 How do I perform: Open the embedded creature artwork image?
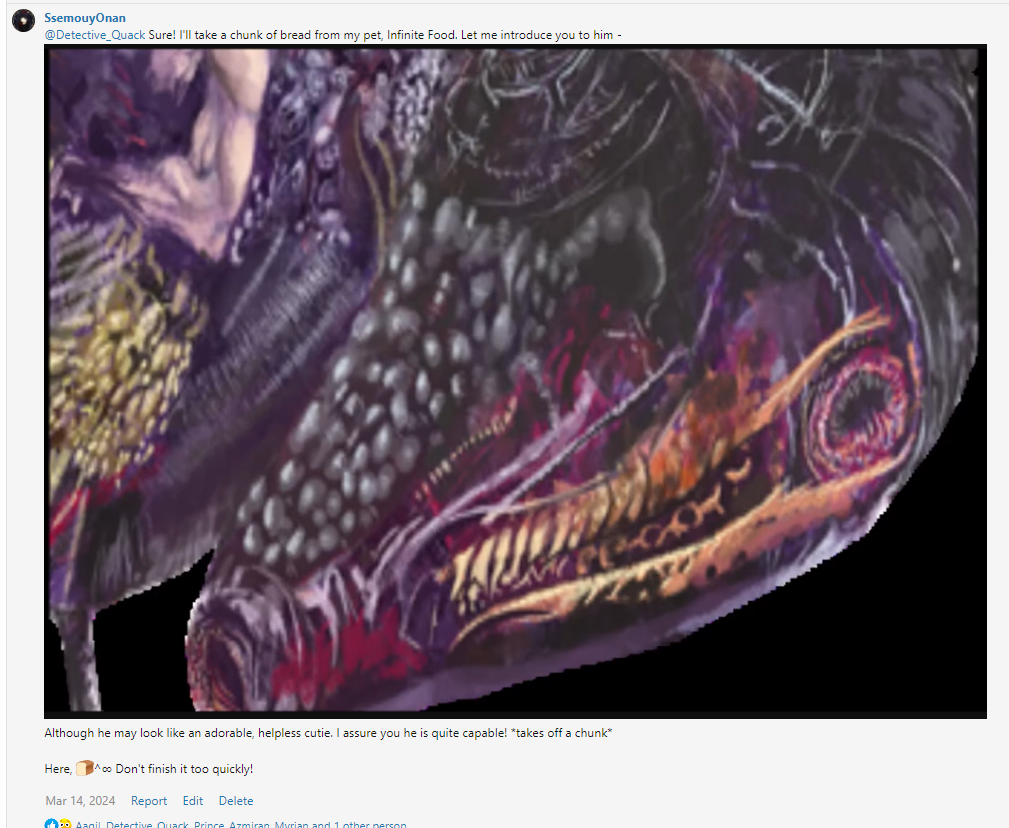(515, 380)
